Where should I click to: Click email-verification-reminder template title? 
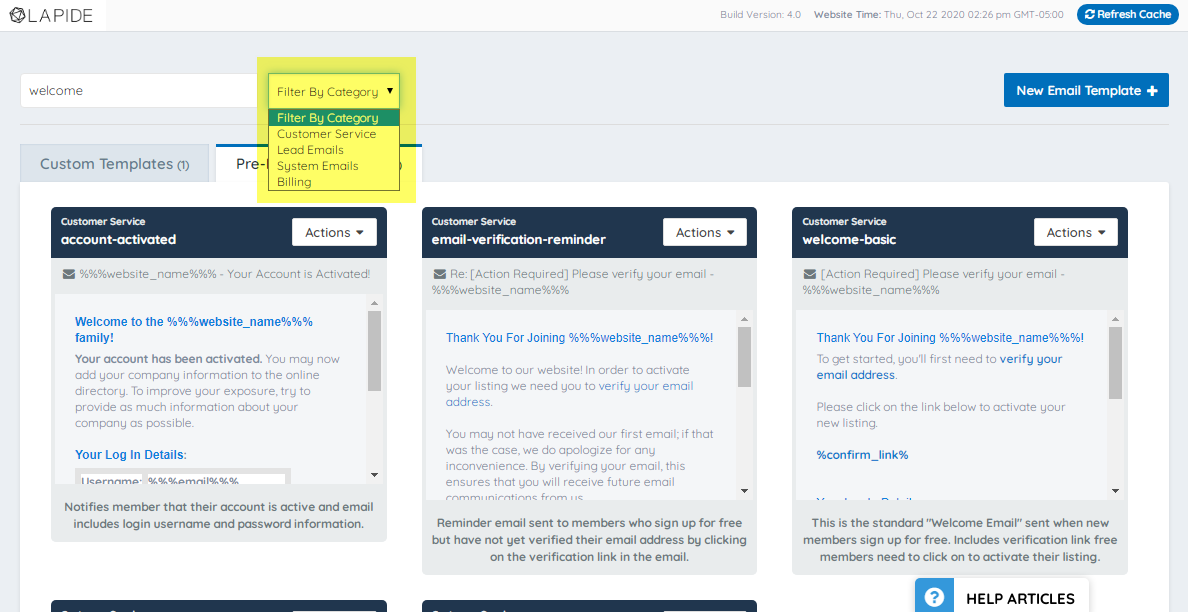pos(518,239)
